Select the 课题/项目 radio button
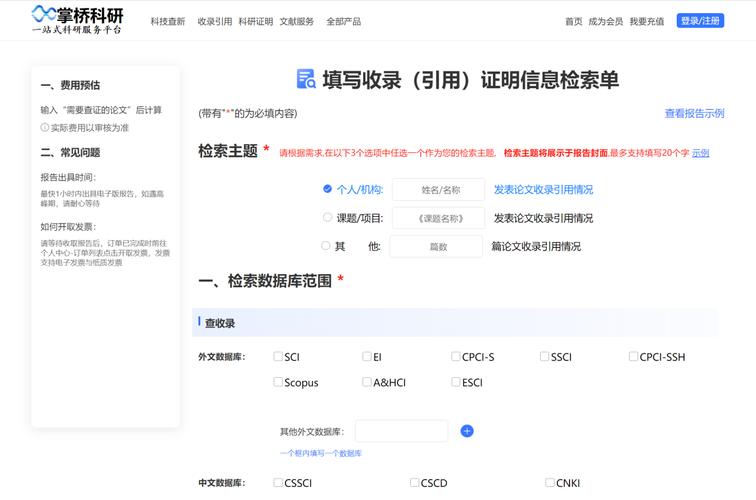Image resolution: width=756 pixels, height=500 pixels. [327, 217]
